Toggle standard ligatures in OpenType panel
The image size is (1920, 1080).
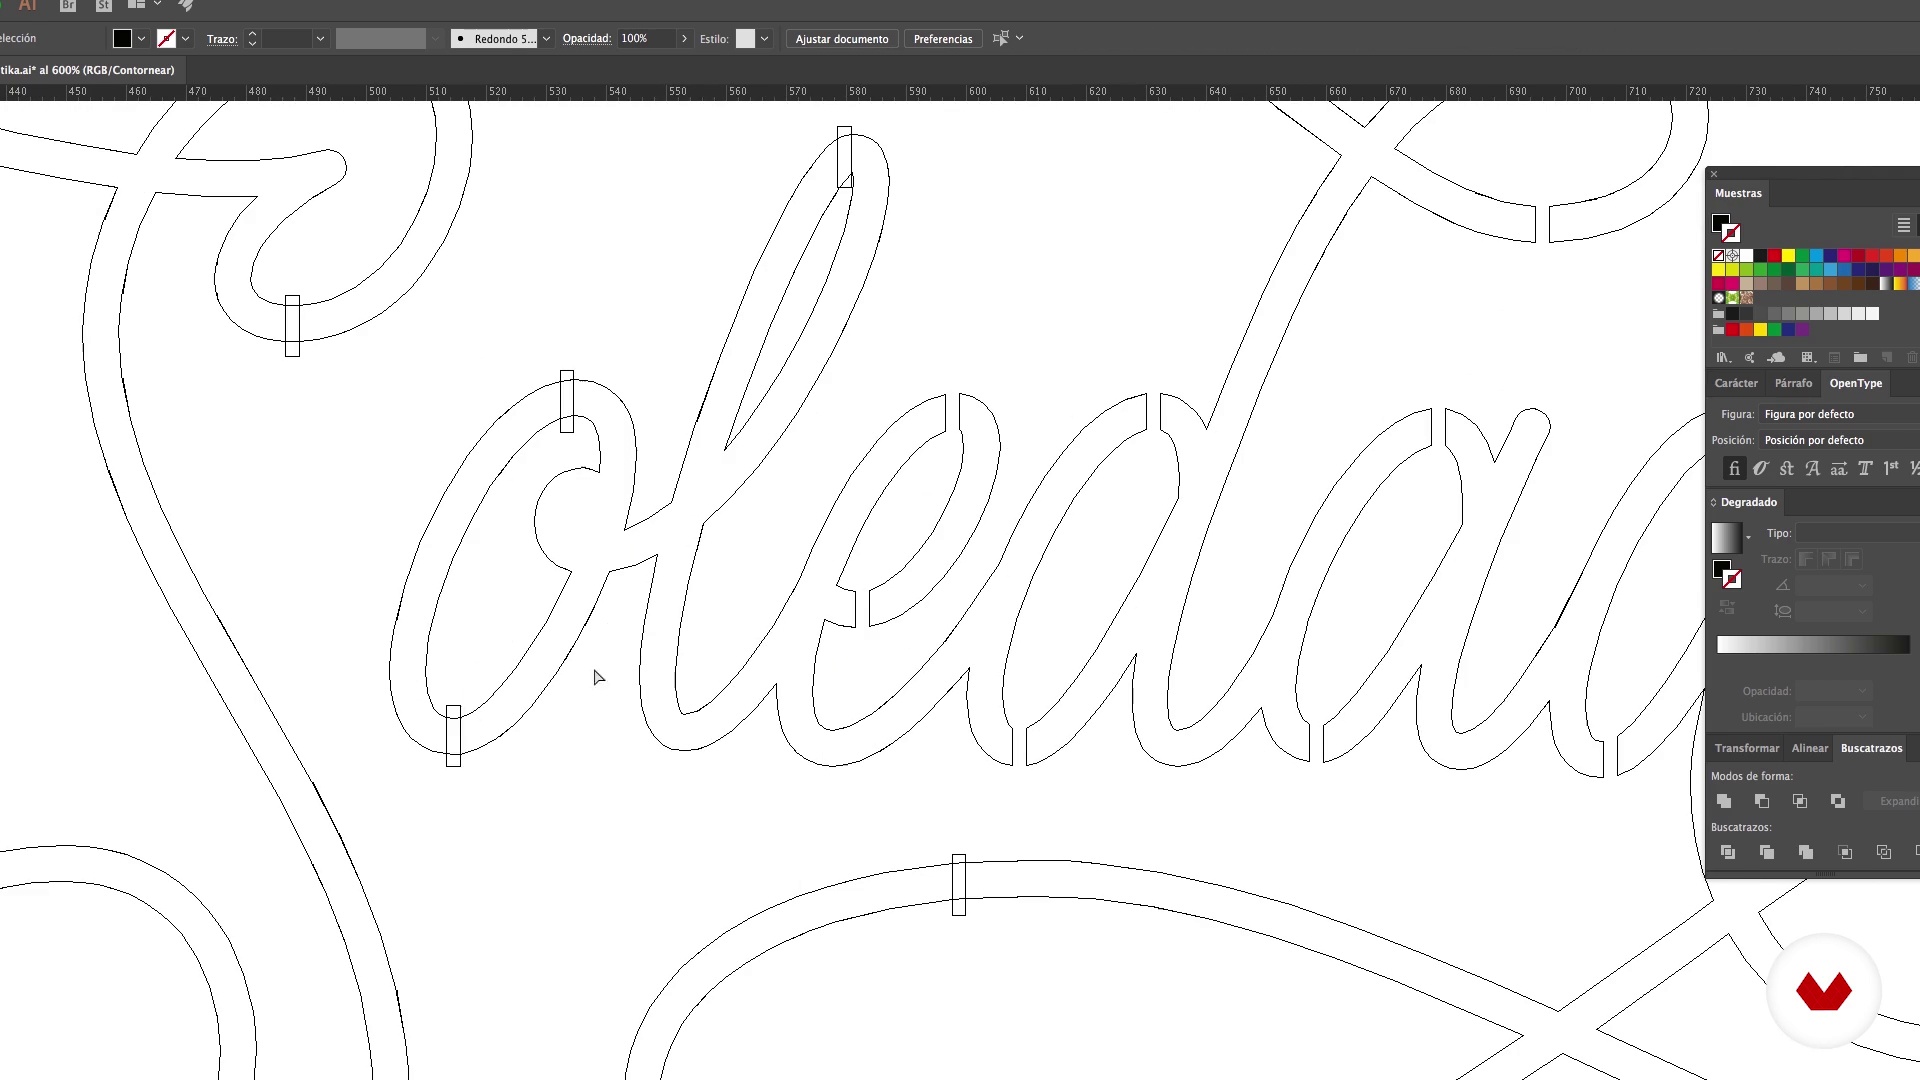pyautogui.click(x=1735, y=468)
